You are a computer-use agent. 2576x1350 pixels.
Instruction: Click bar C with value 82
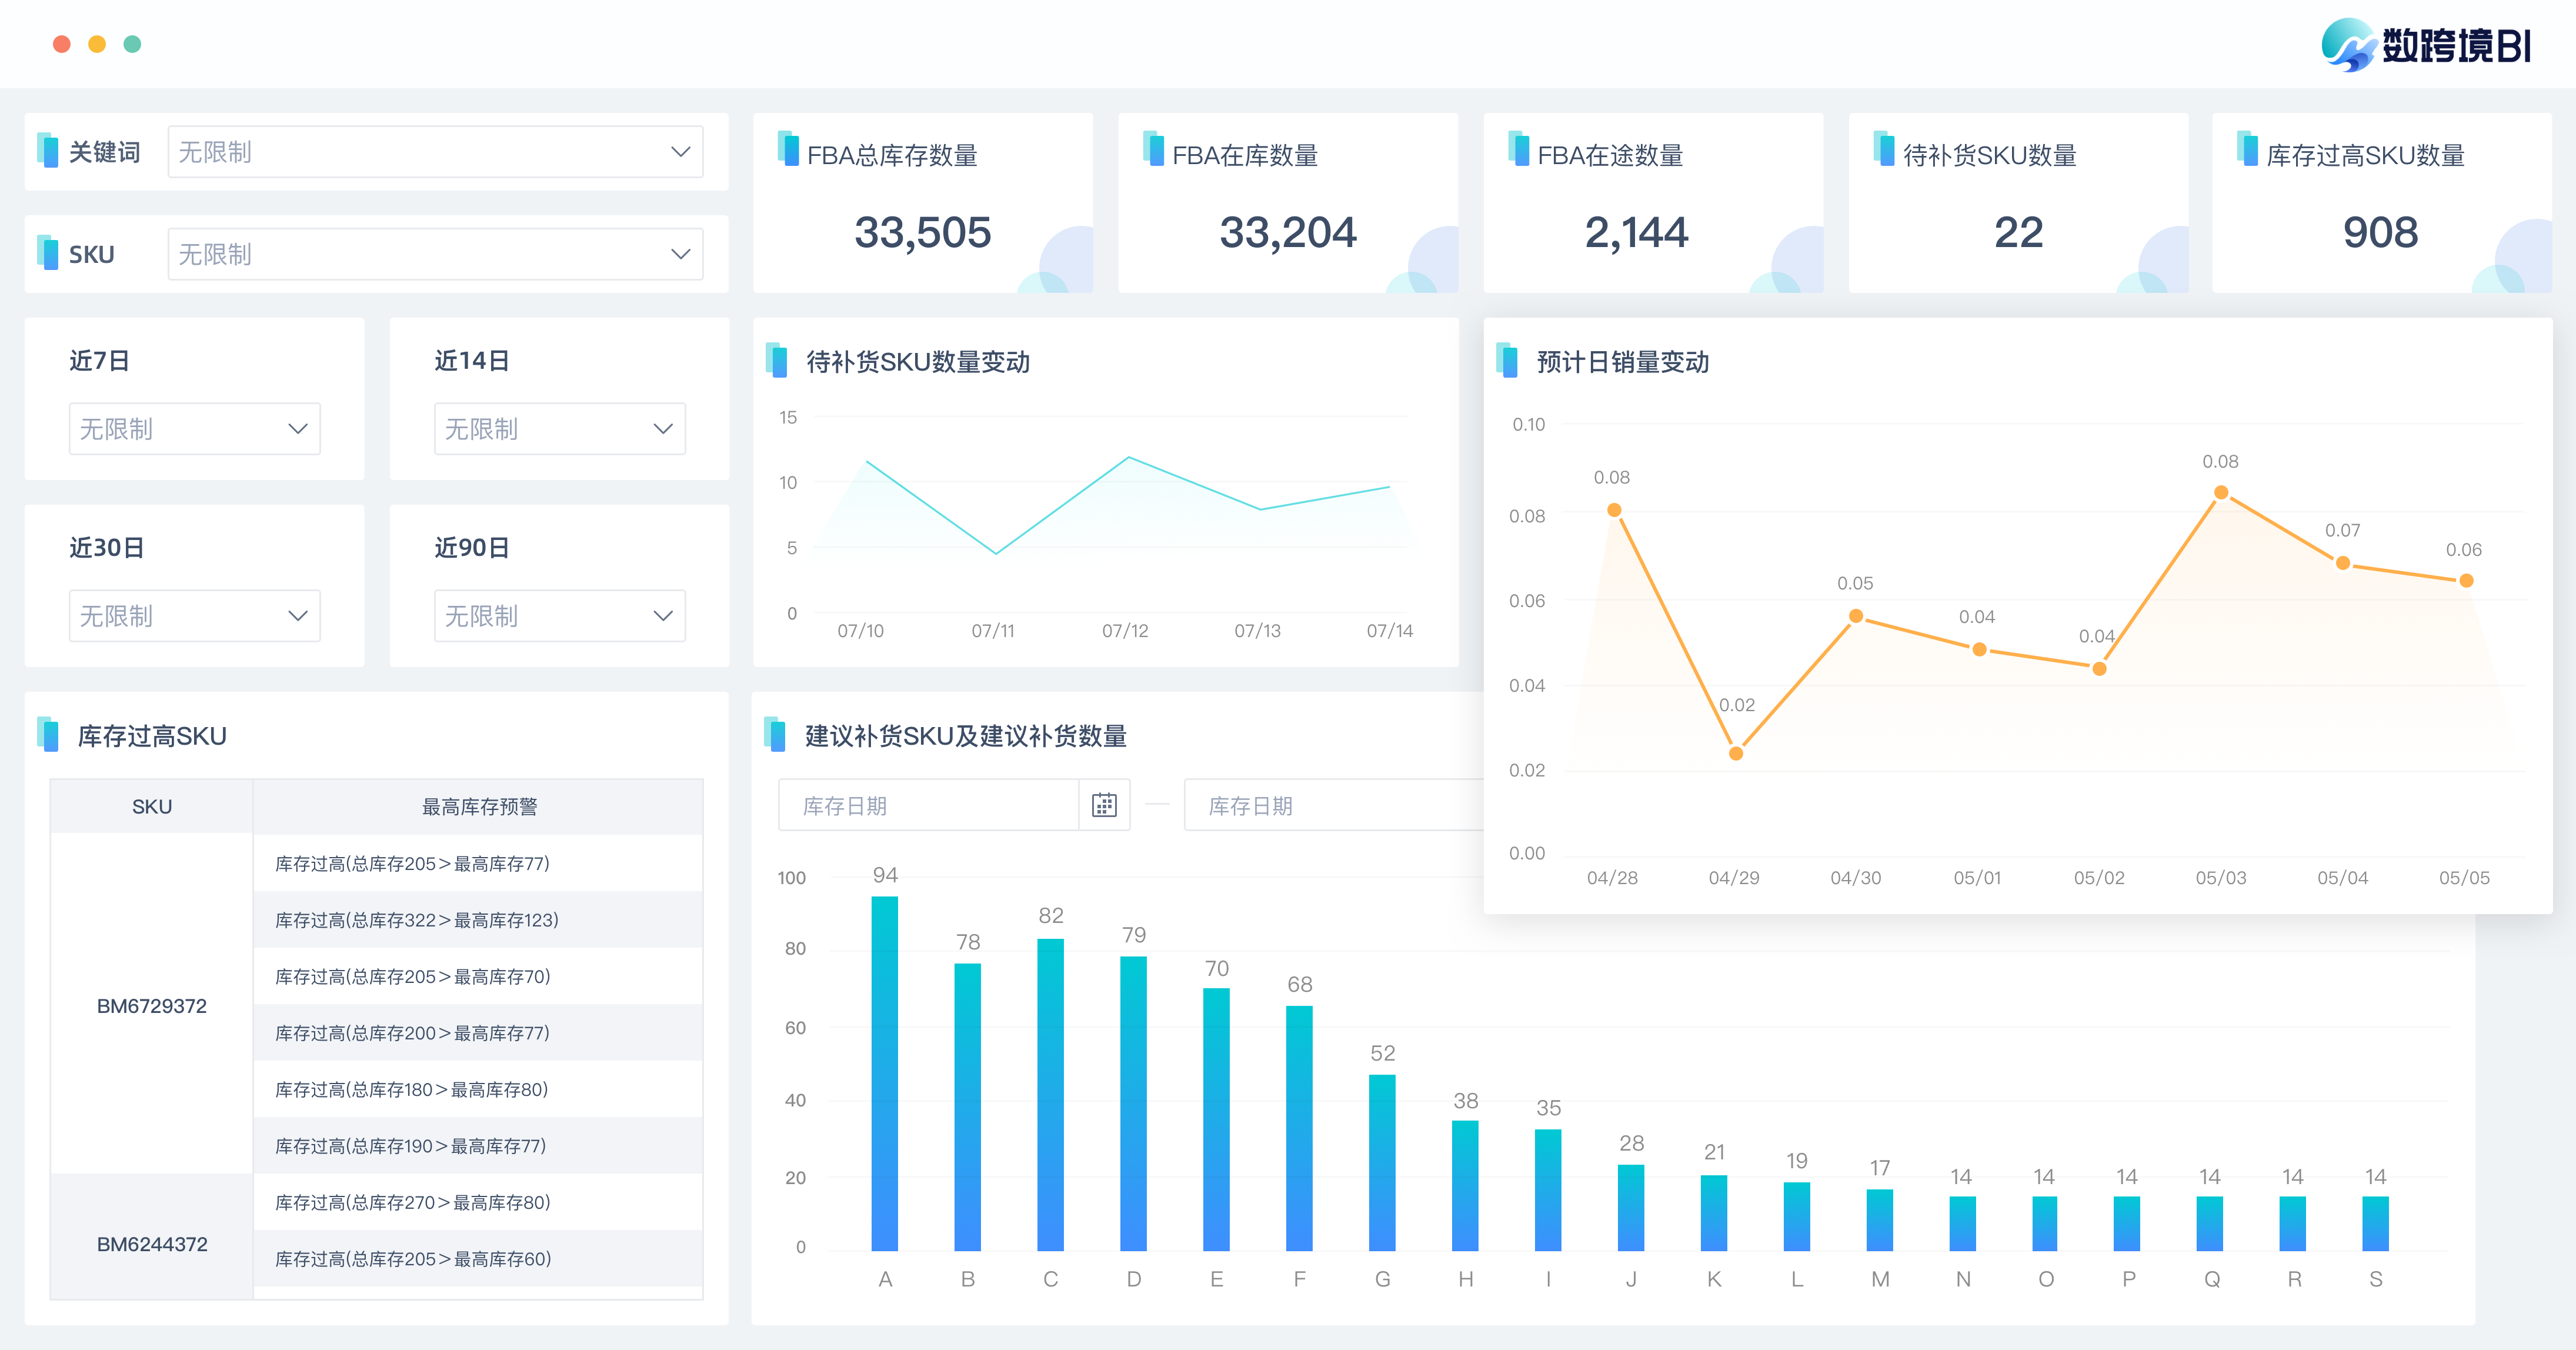[1051, 1094]
